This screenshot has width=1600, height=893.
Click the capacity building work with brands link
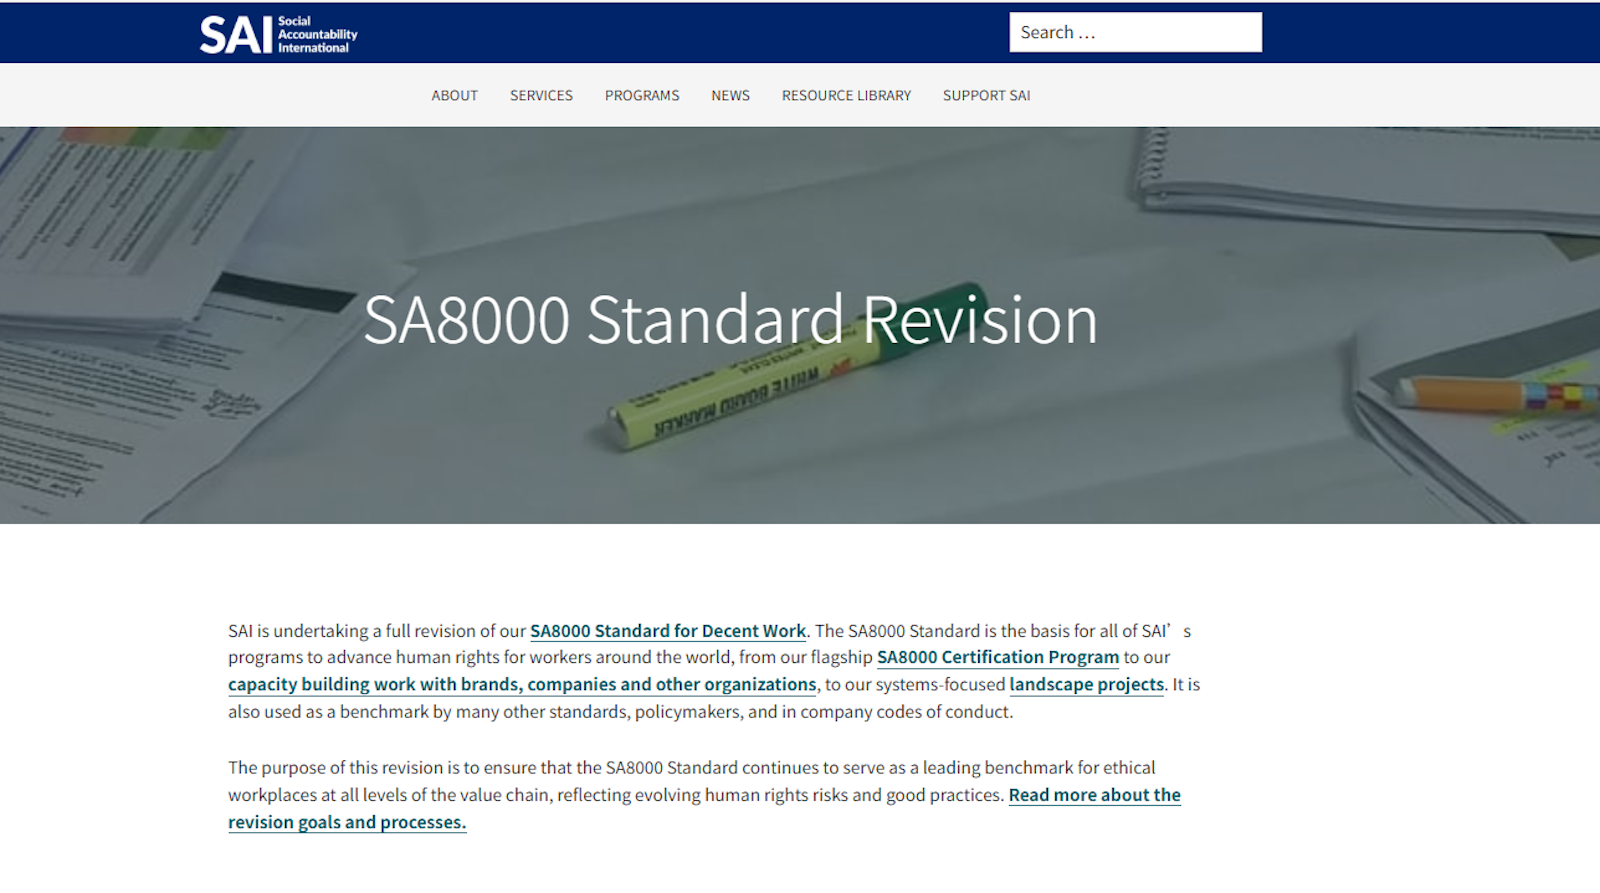(521, 684)
